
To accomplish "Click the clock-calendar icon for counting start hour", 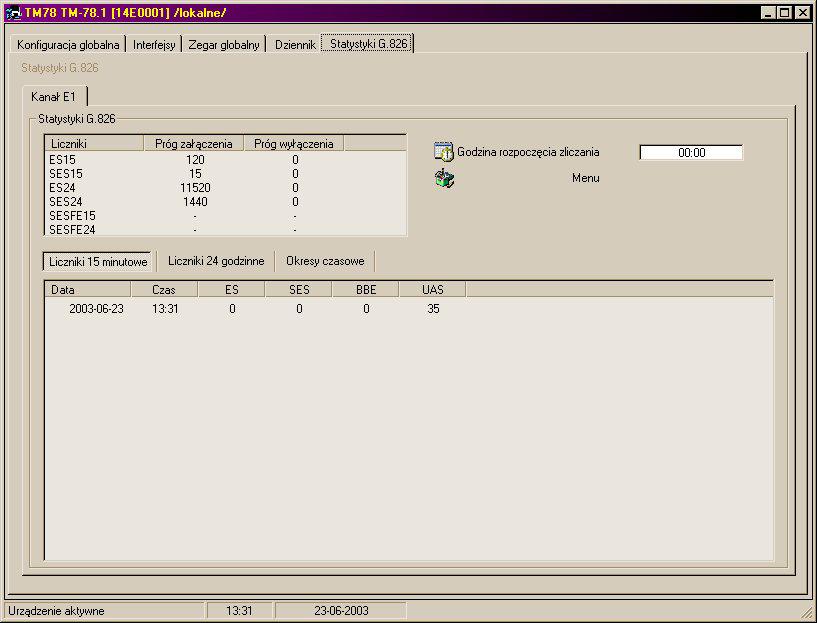I will tap(444, 152).
